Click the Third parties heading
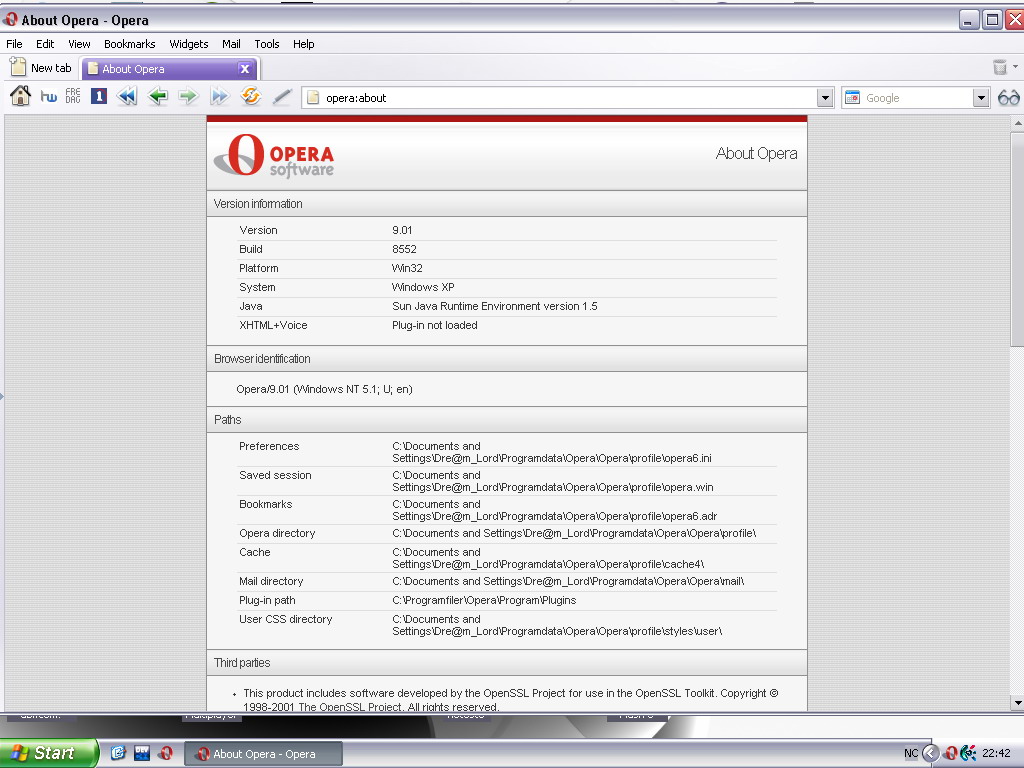1024x768 pixels. click(242, 662)
